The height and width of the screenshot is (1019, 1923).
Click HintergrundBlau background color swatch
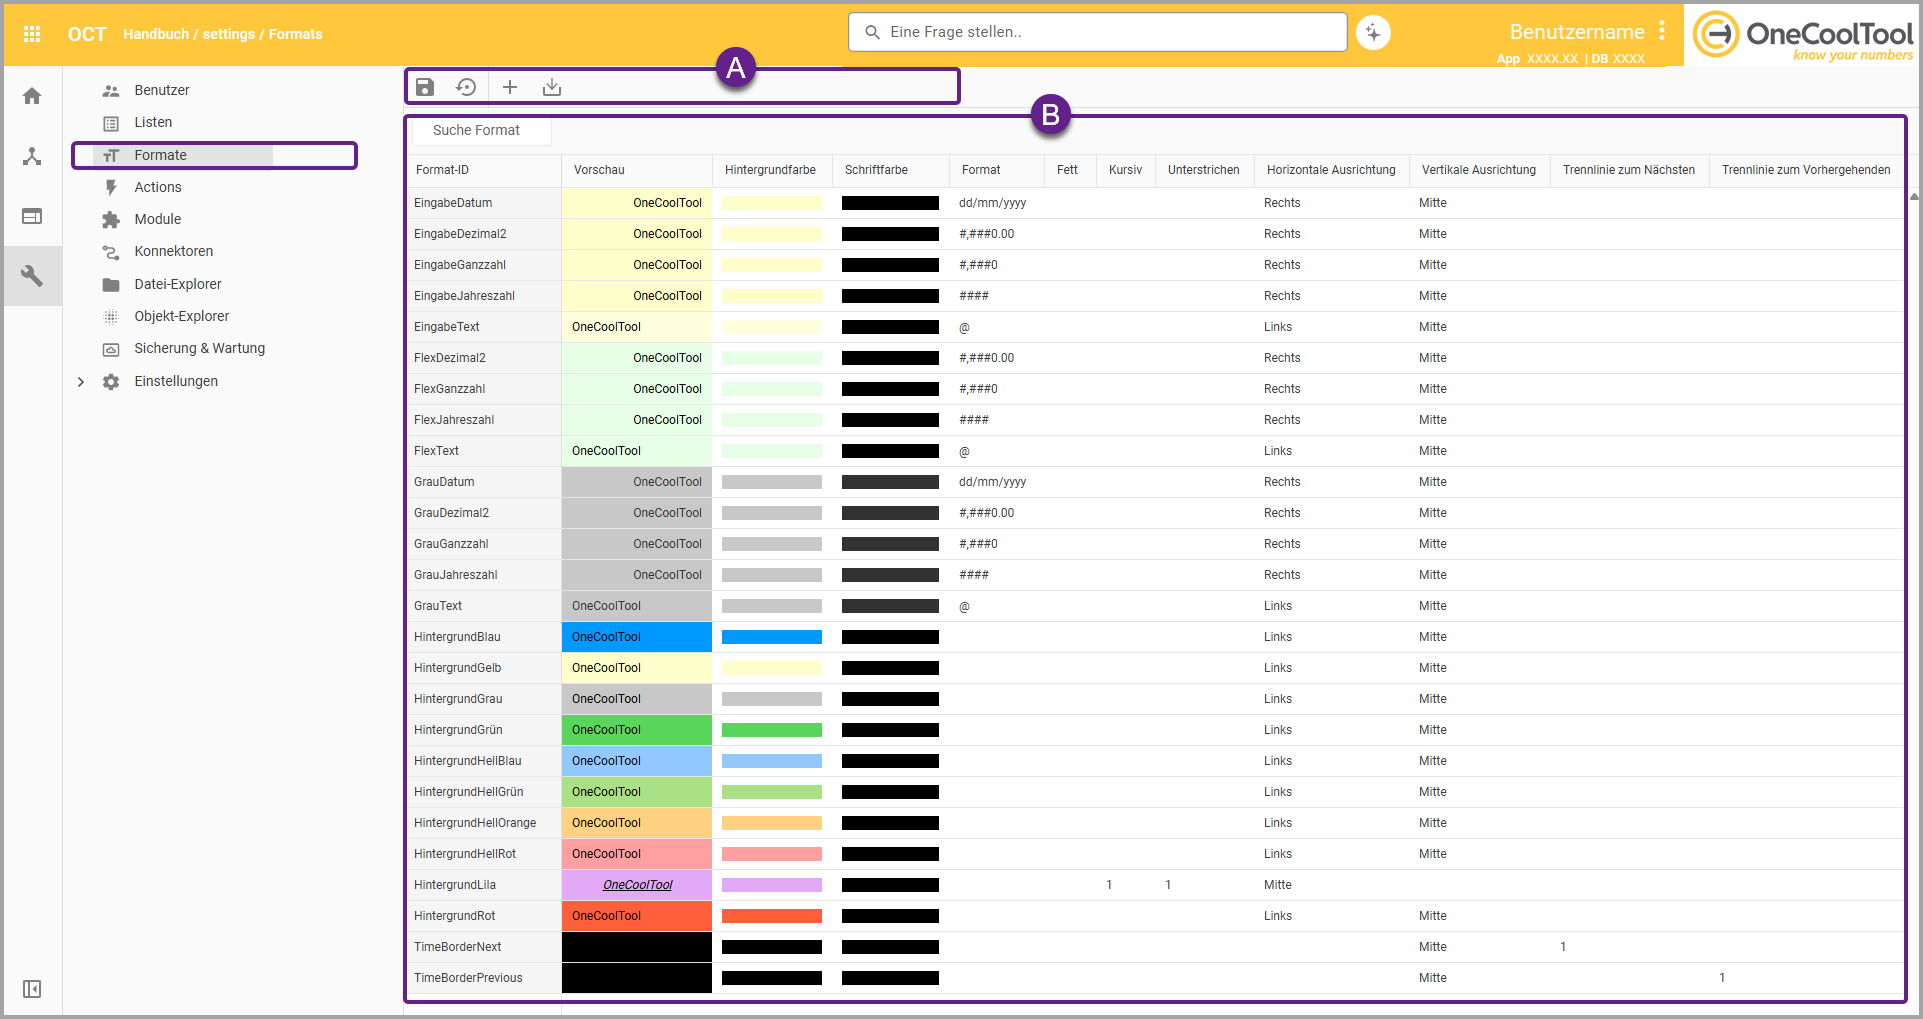772,637
